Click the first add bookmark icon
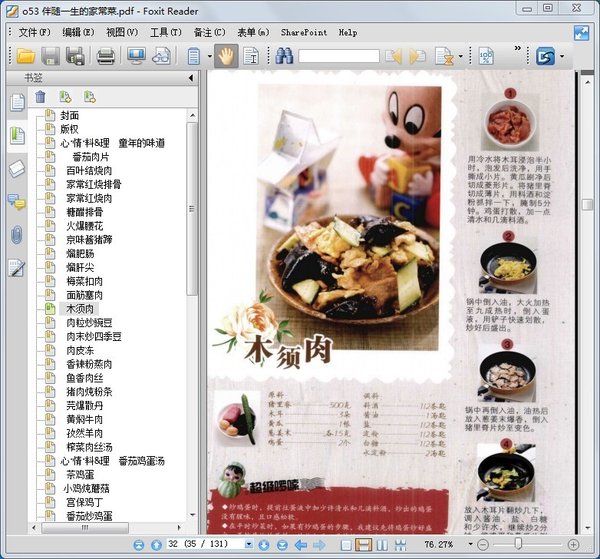The height and width of the screenshot is (559, 600). tap(65, 97)
